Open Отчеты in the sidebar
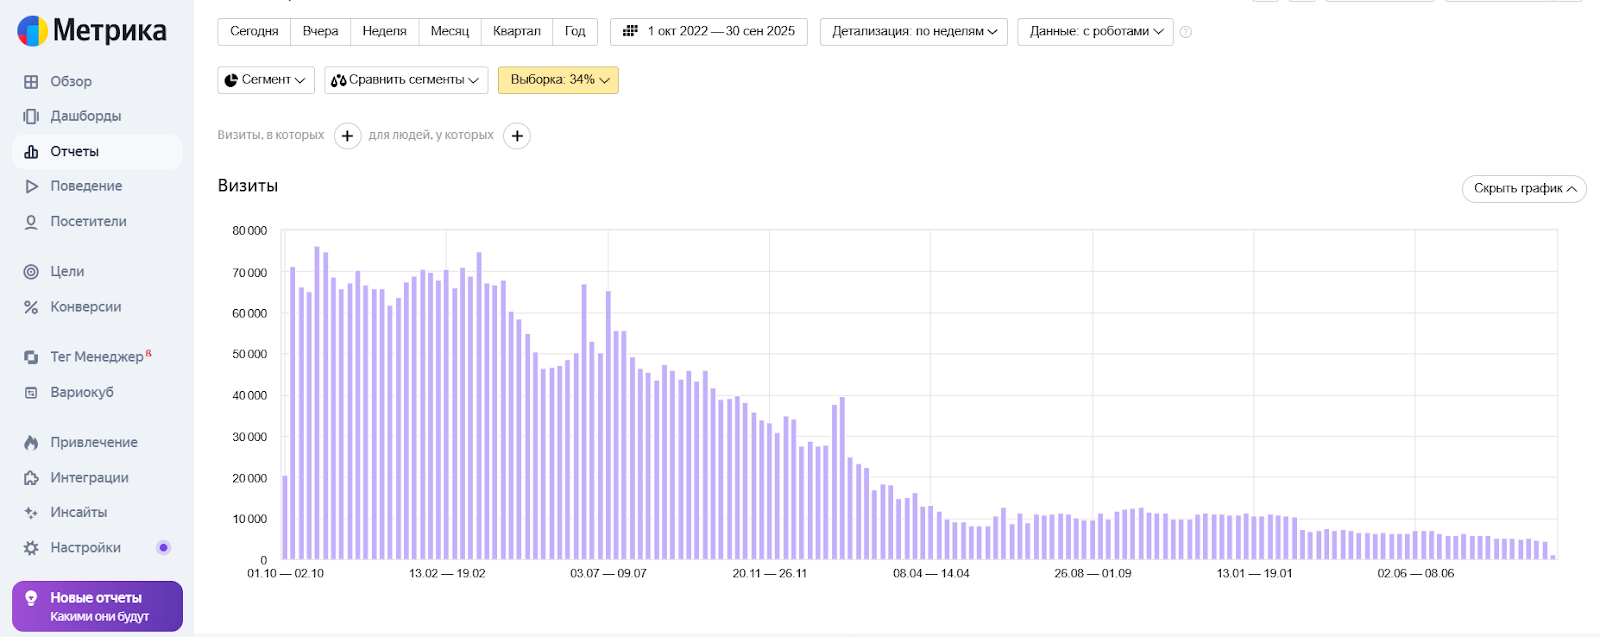Image resolution: width=1600 pixels, height=637 pixels. click(75, 152)
